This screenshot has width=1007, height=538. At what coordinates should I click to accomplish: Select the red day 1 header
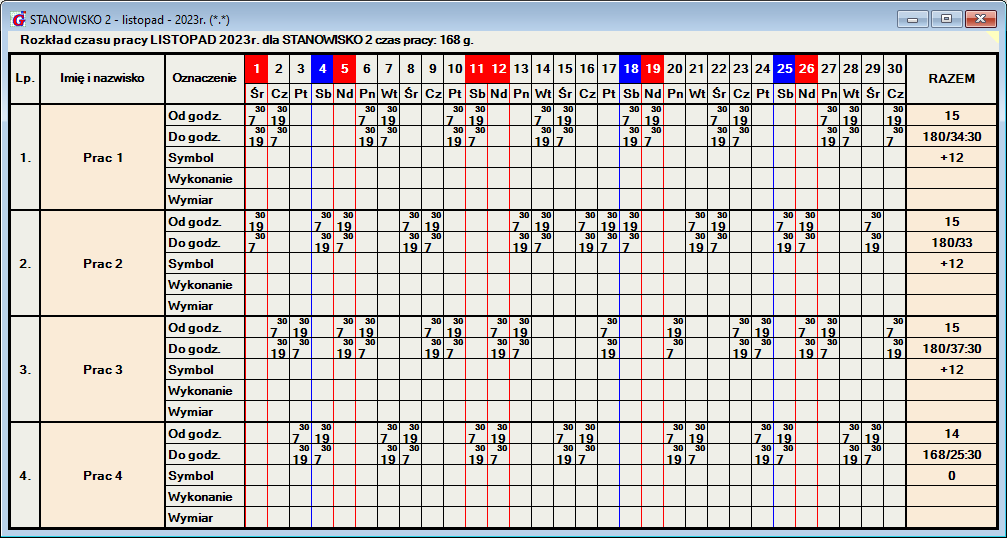pos(256,69)
